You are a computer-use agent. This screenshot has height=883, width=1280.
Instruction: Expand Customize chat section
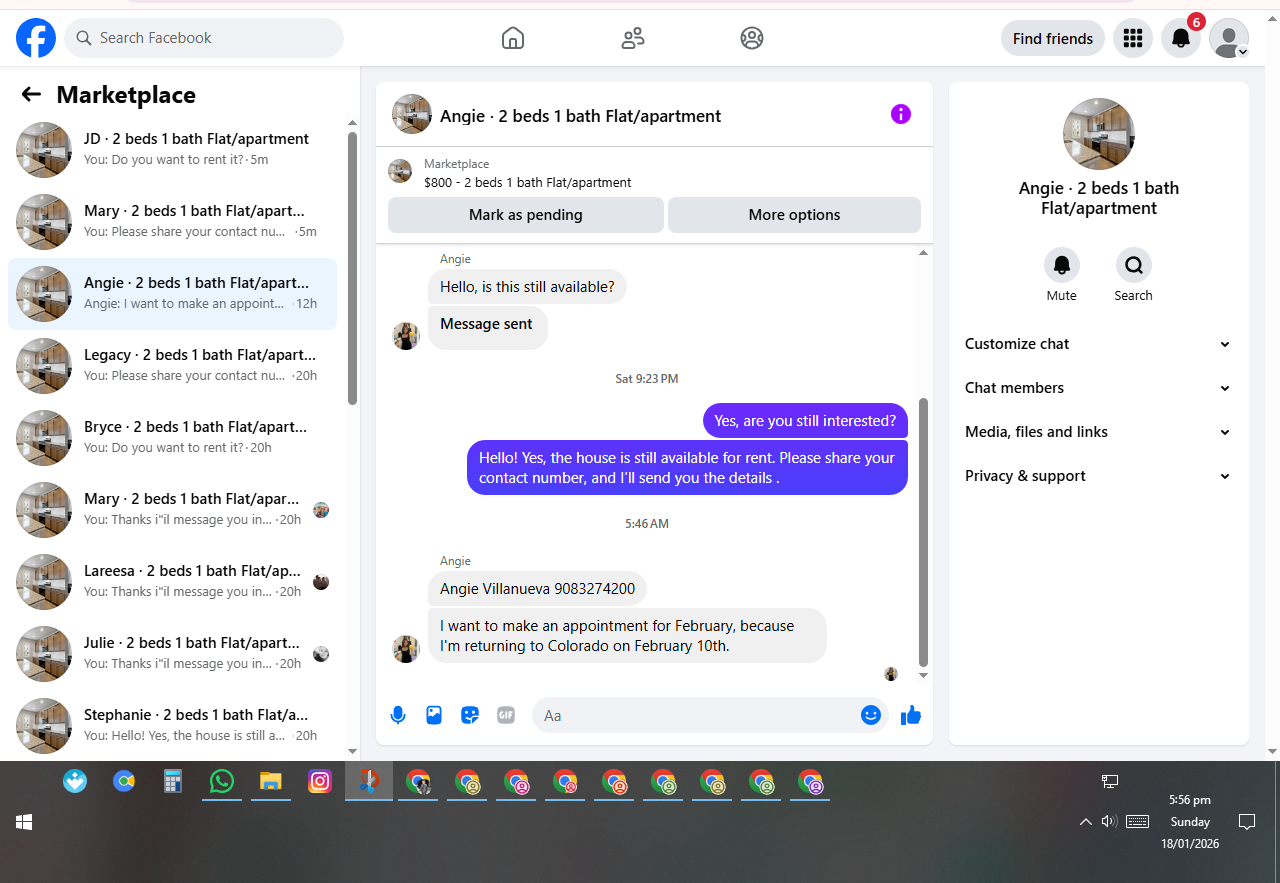tap(1098, 344)
